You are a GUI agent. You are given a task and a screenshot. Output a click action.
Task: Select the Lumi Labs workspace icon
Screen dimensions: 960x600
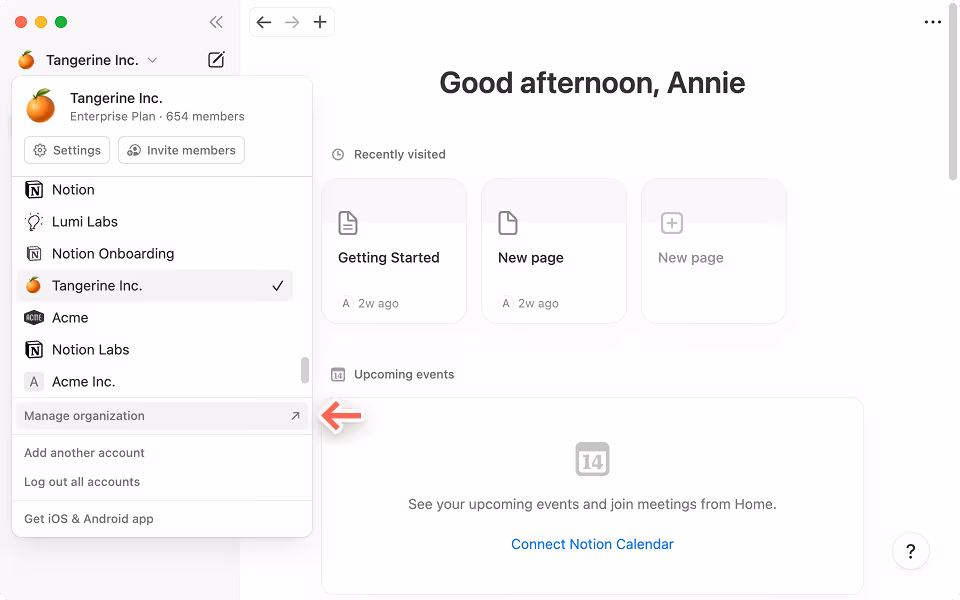click(34, 221)
